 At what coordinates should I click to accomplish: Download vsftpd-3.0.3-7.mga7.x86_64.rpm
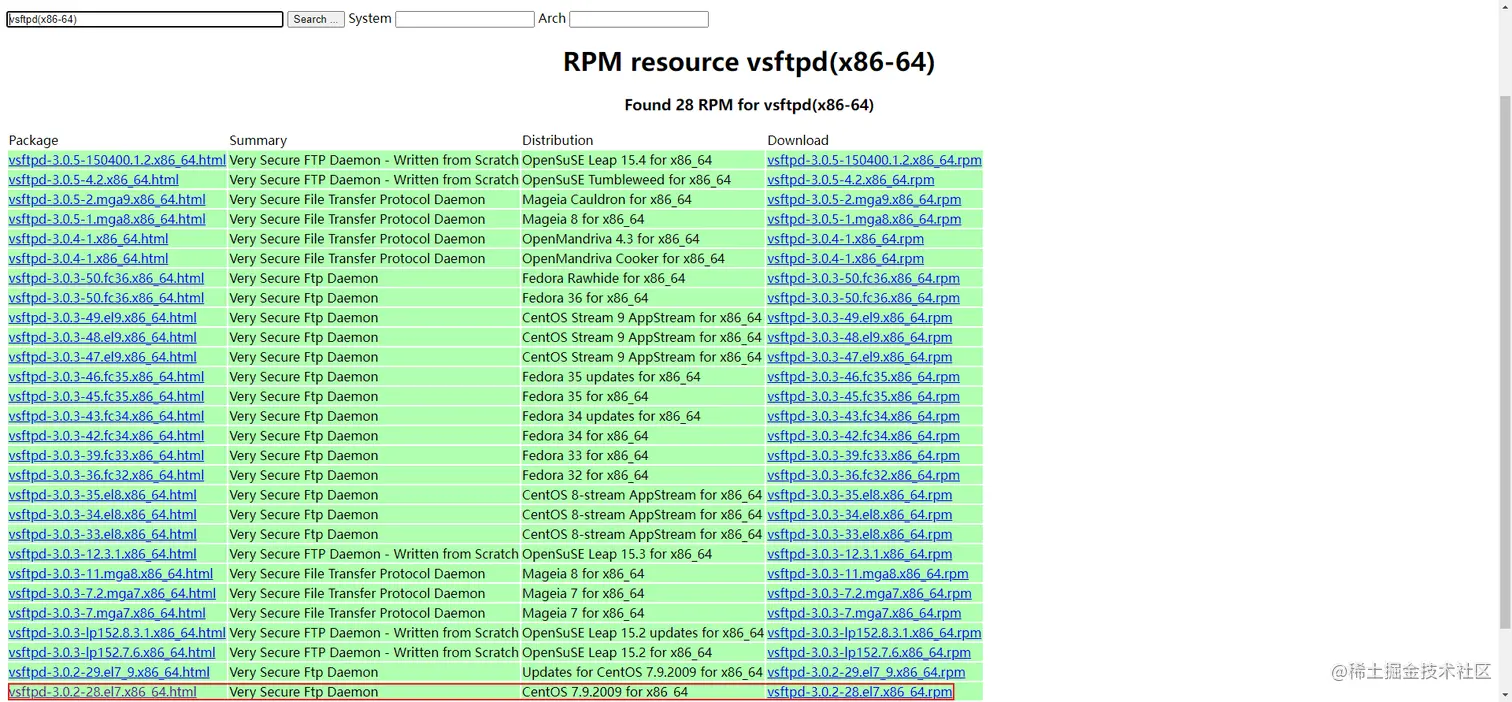point(864,613)
